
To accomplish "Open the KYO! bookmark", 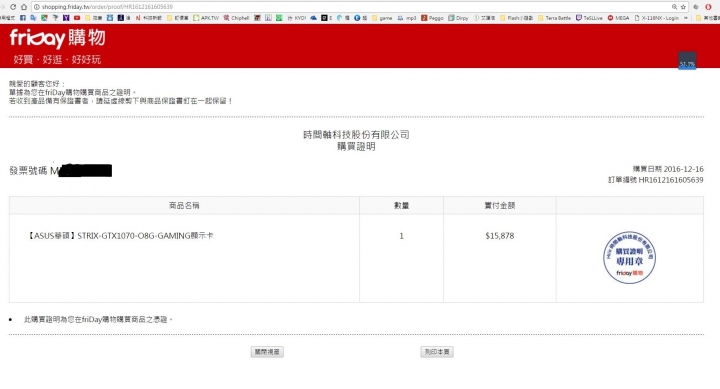I will click(x=297, y=18).
